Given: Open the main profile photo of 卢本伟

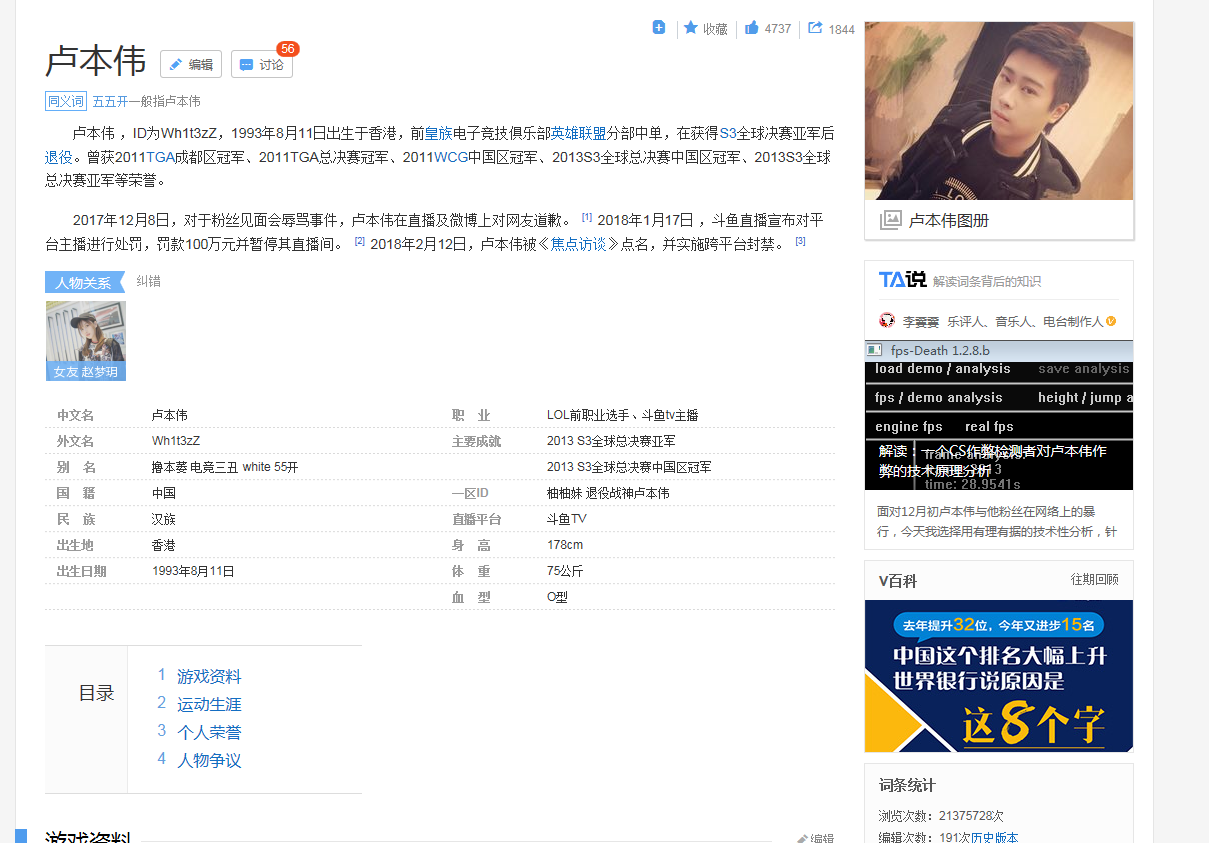Looking at the screenshot, I should click(x=999, y=111).
